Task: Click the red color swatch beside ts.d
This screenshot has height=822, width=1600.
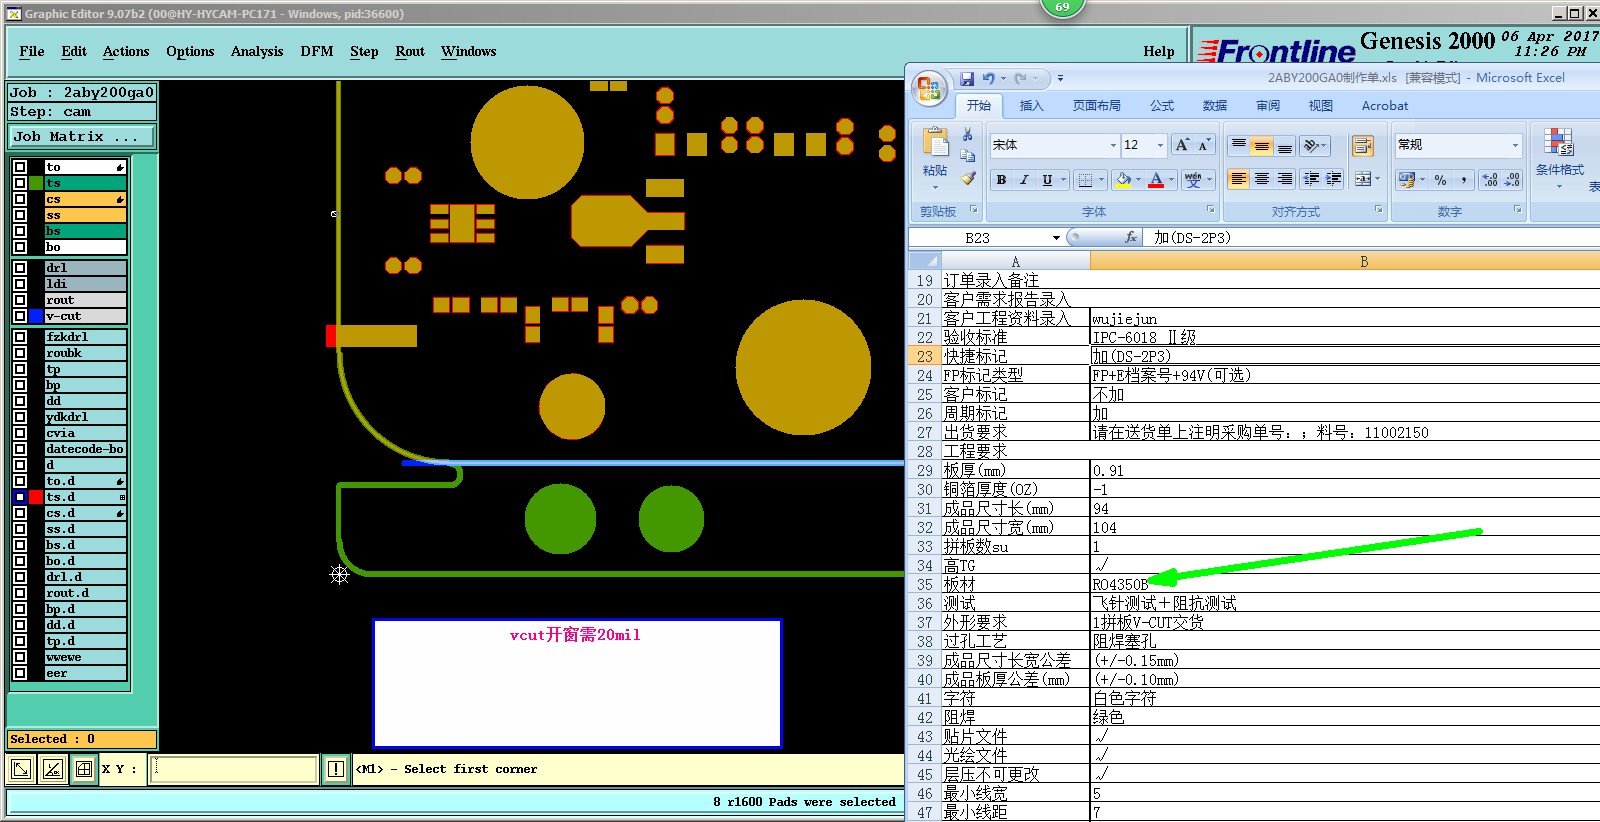Action: pyautogui.click(x=36, y=497)
